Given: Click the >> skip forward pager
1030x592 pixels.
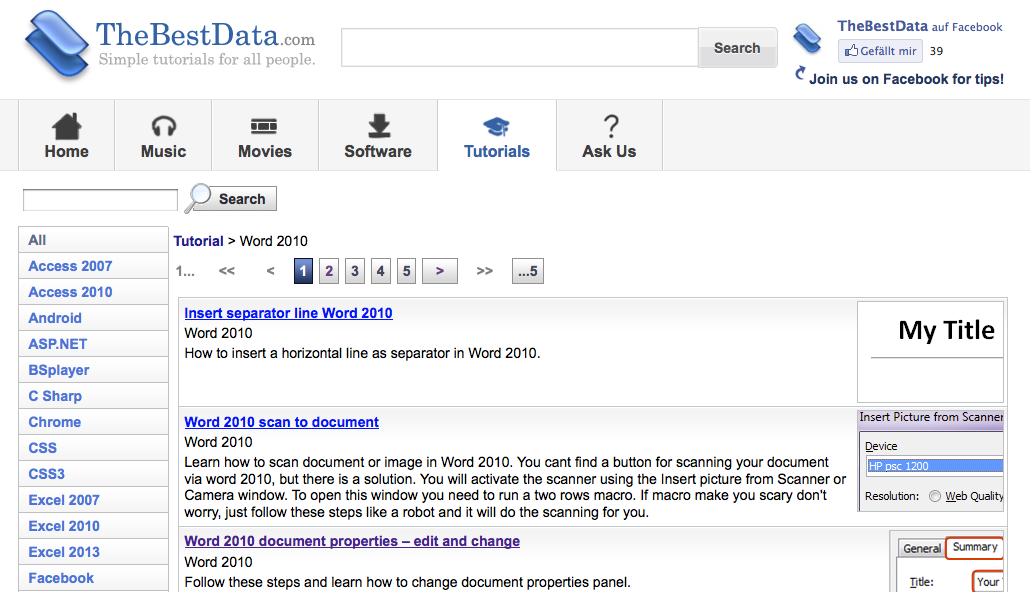Looking at the screenshot, I should tap(485, 271).
